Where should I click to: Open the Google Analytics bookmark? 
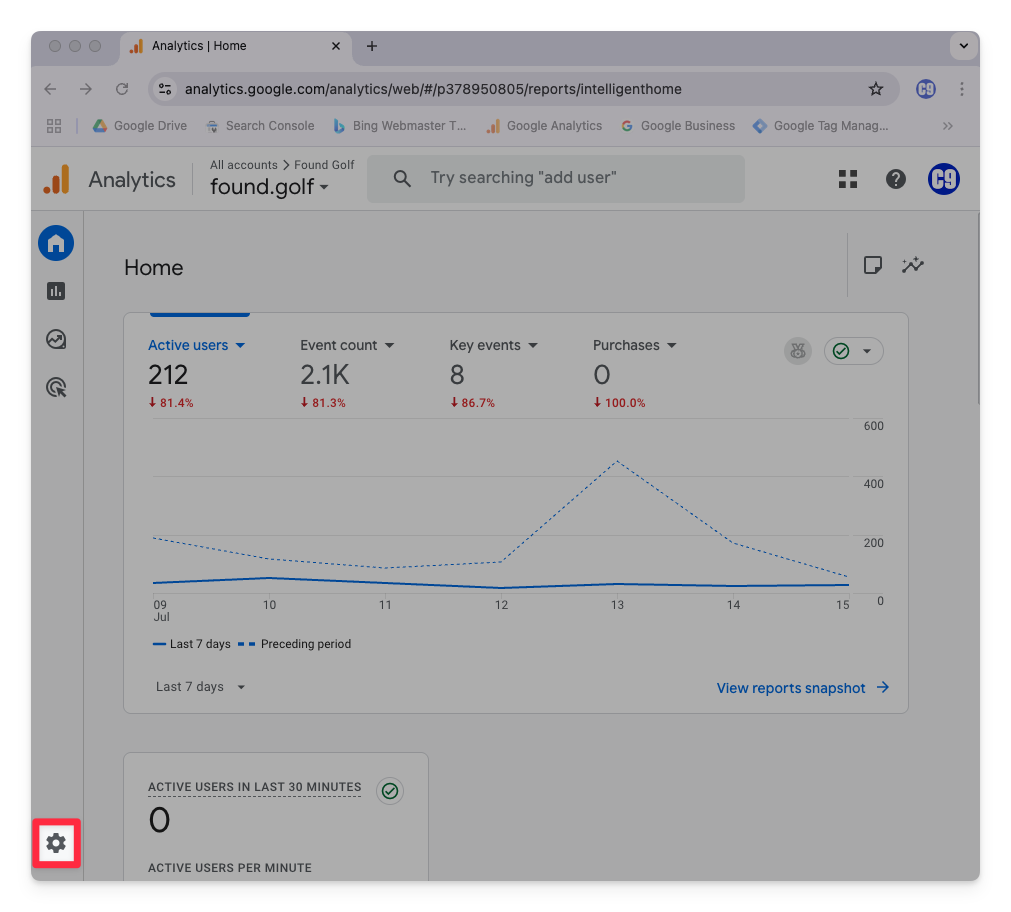point(544,126)
